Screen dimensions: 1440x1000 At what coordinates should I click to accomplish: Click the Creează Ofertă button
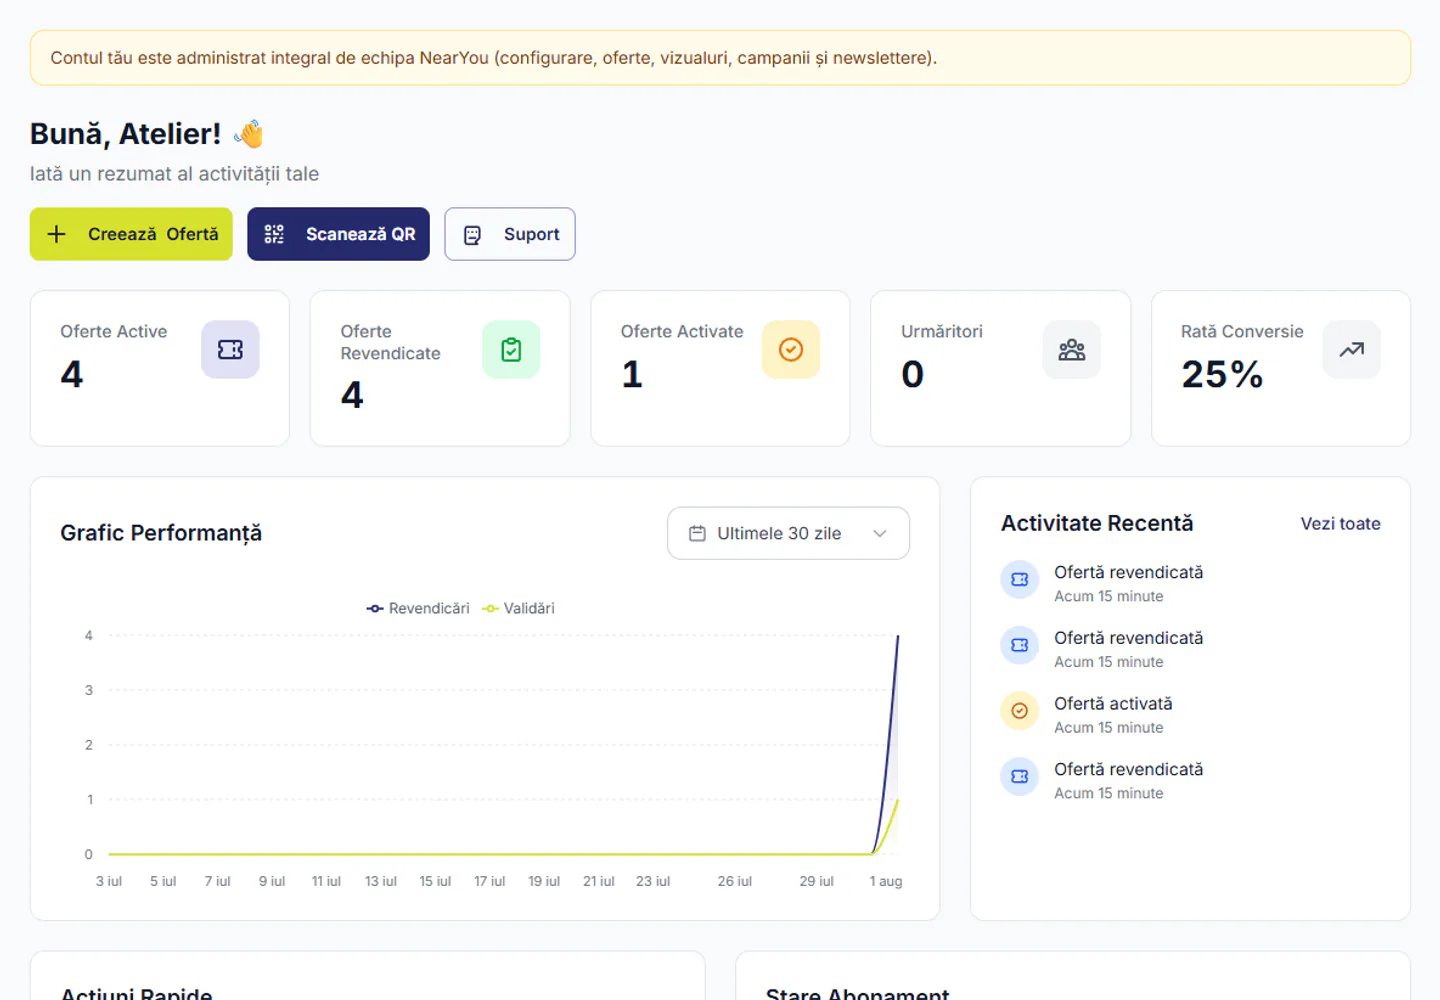[131, 234]
